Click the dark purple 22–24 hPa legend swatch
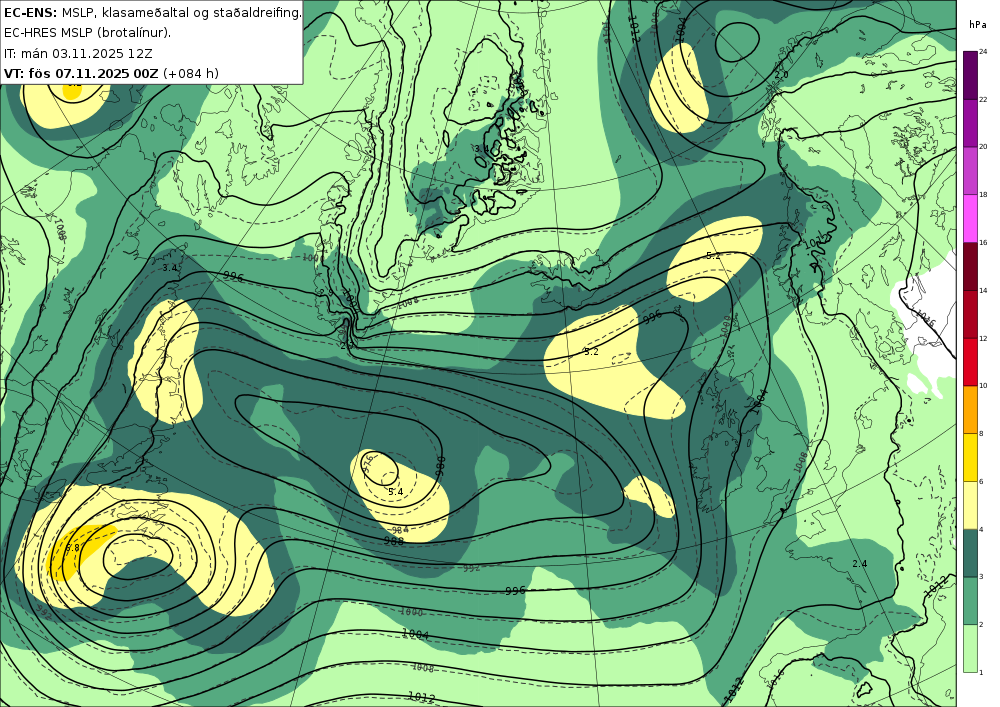Image resolution: width=1000 pixels, height=707 pixels. click(x=970, y=75)
